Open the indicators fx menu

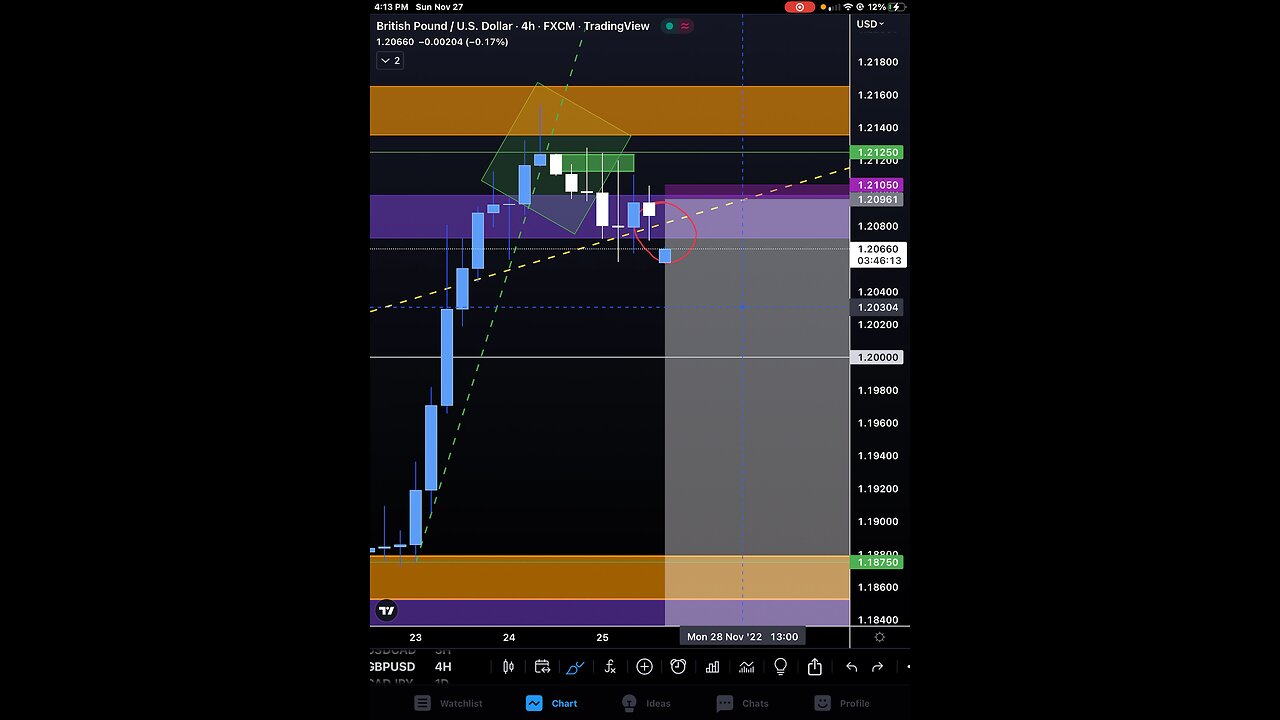(x=610, y=667)
